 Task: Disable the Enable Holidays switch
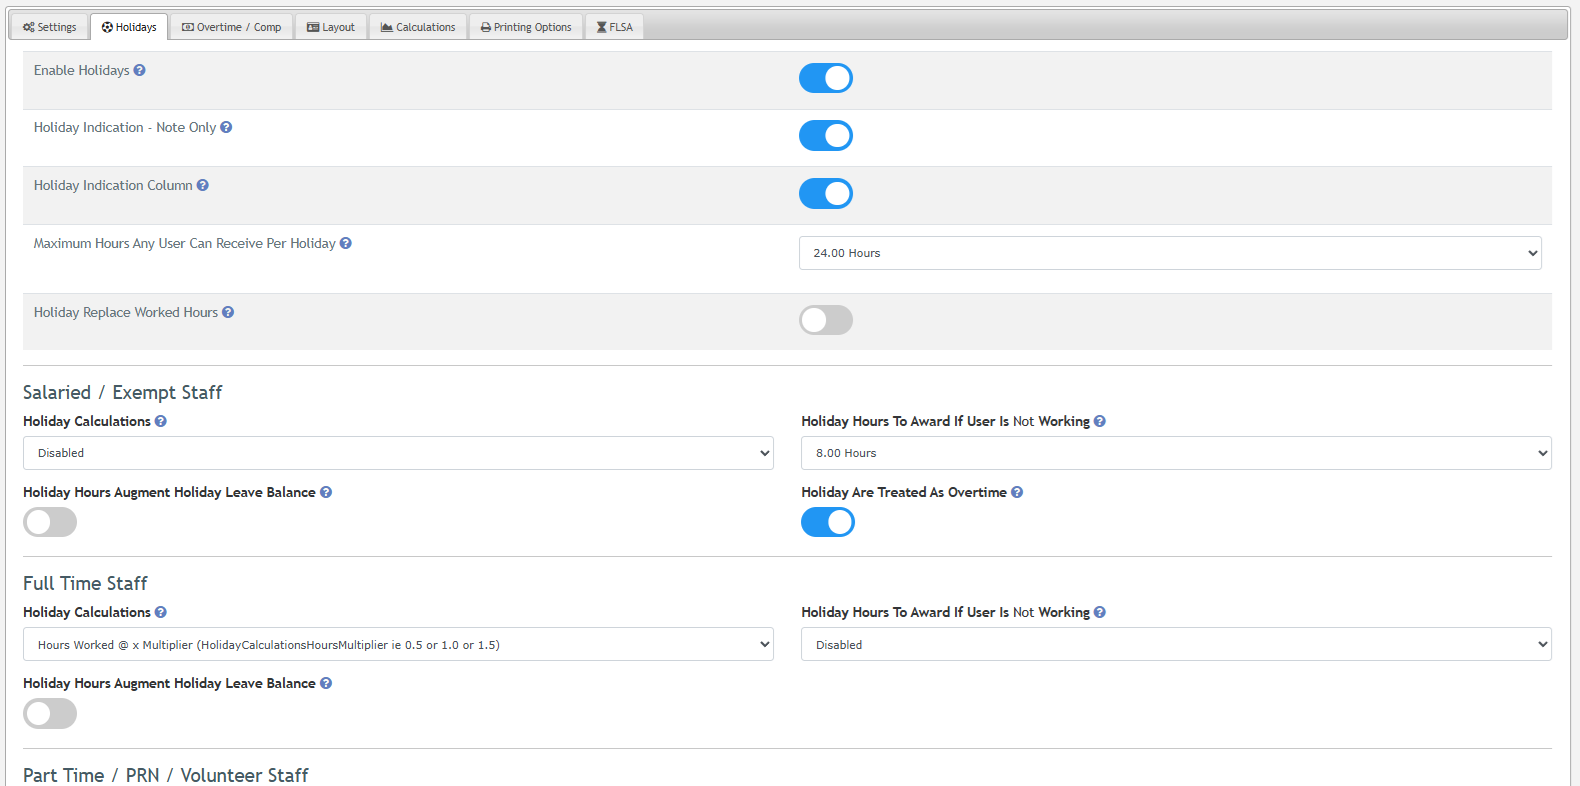tap(825, 78)
